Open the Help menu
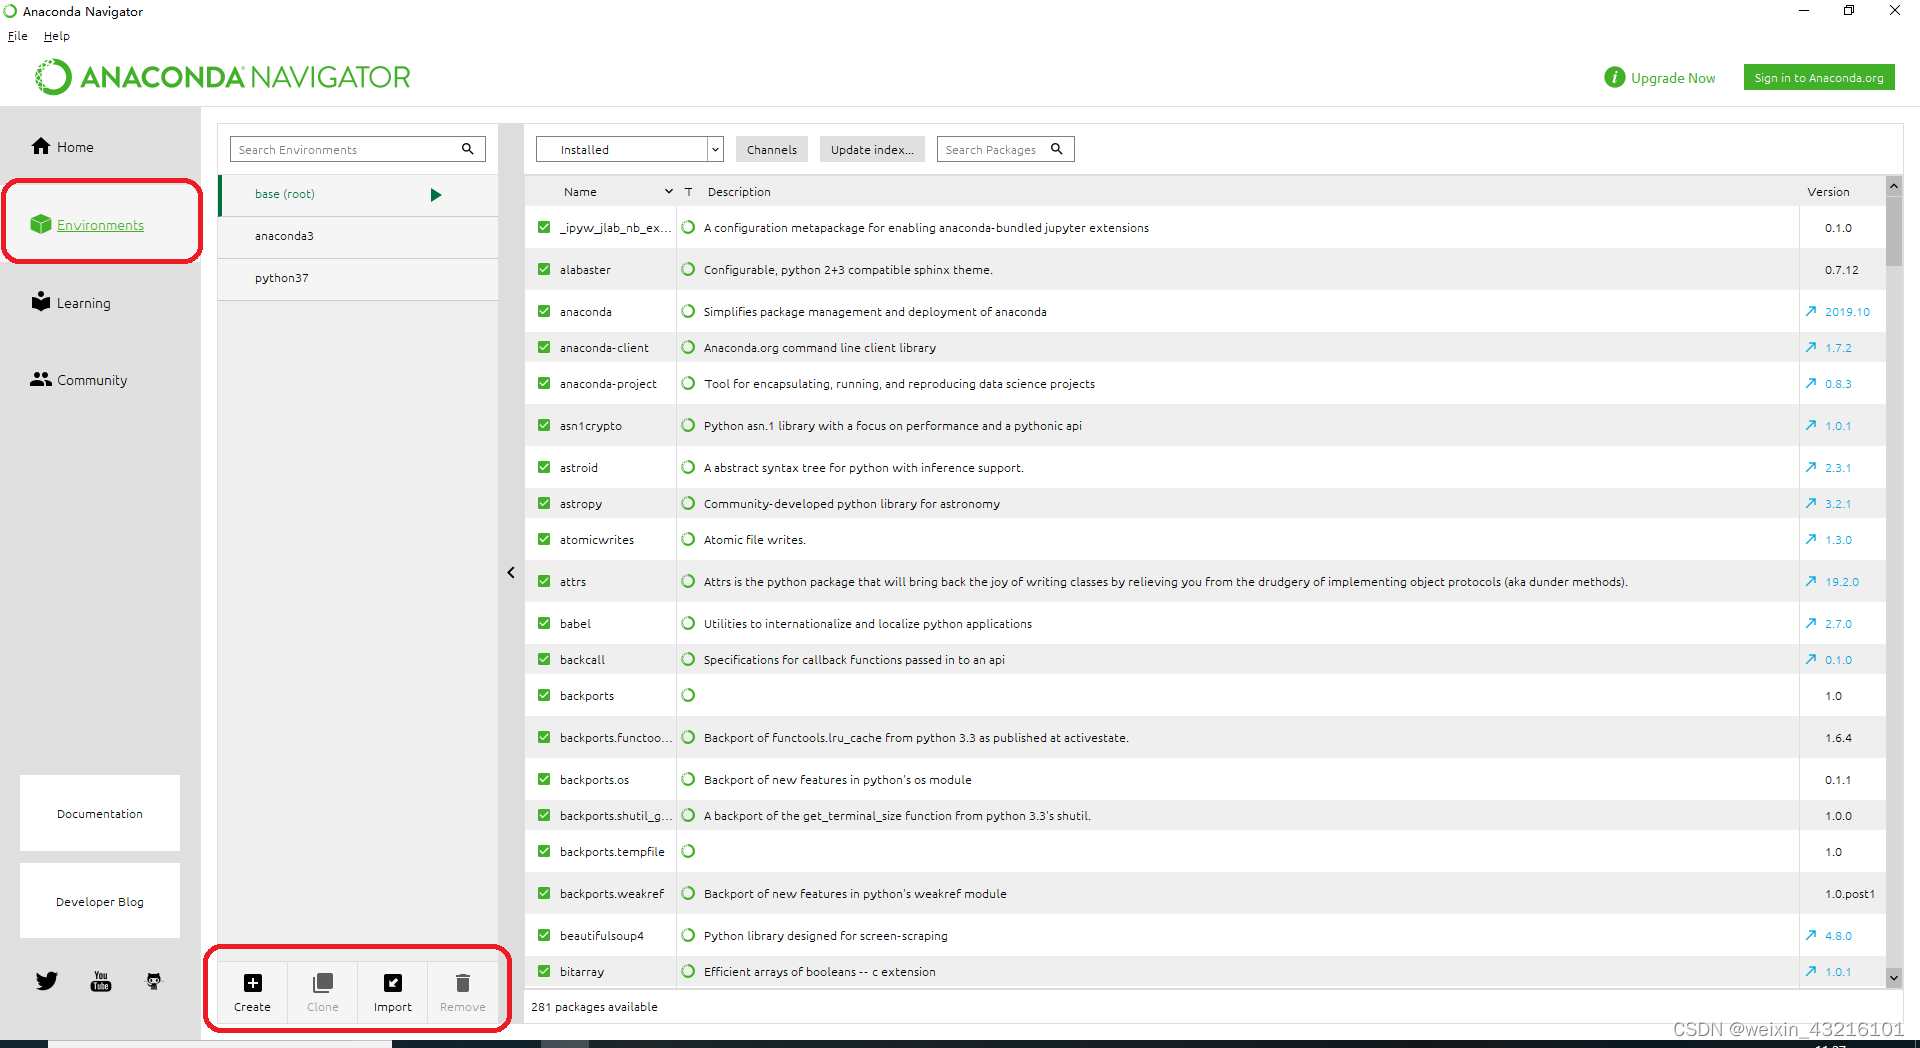The width and height of the screenshot is (1920, 1048). click(56, 36)
